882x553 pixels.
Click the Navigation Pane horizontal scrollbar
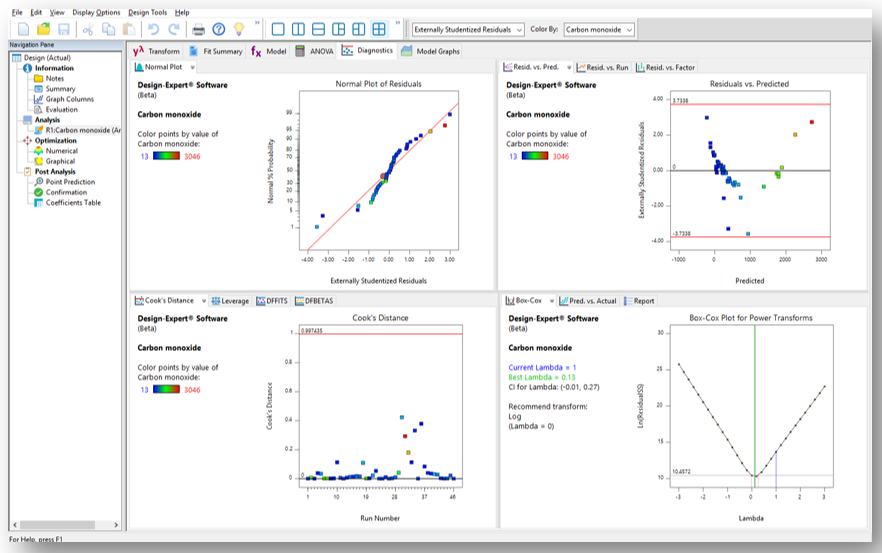tap(65, 525)
